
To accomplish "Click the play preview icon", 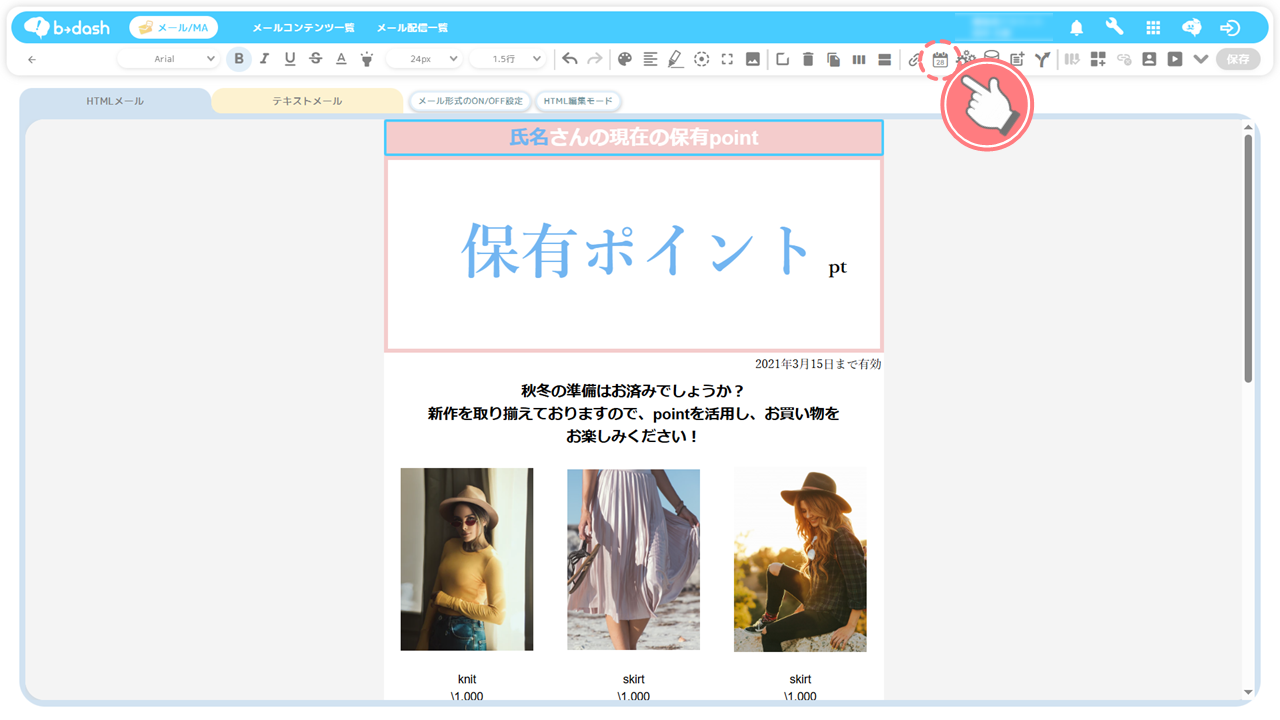I will [1175, 59].
